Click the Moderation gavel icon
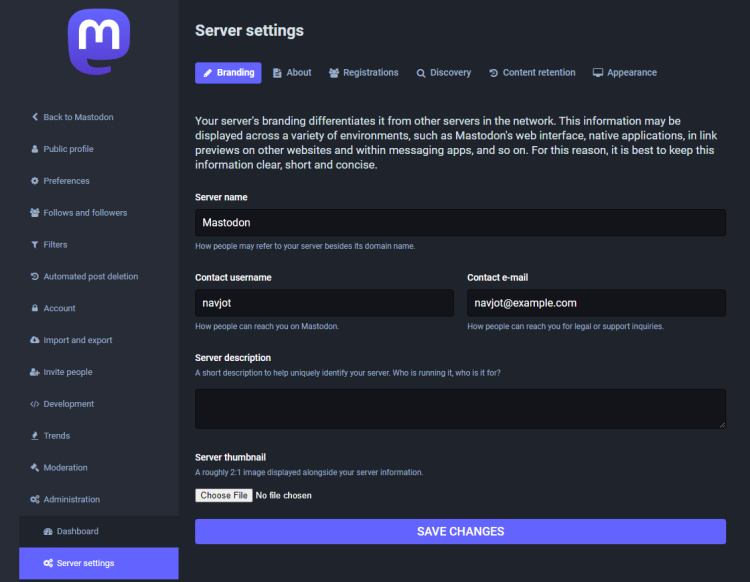Viewport: 750px width, 582px height. (35, 468)
